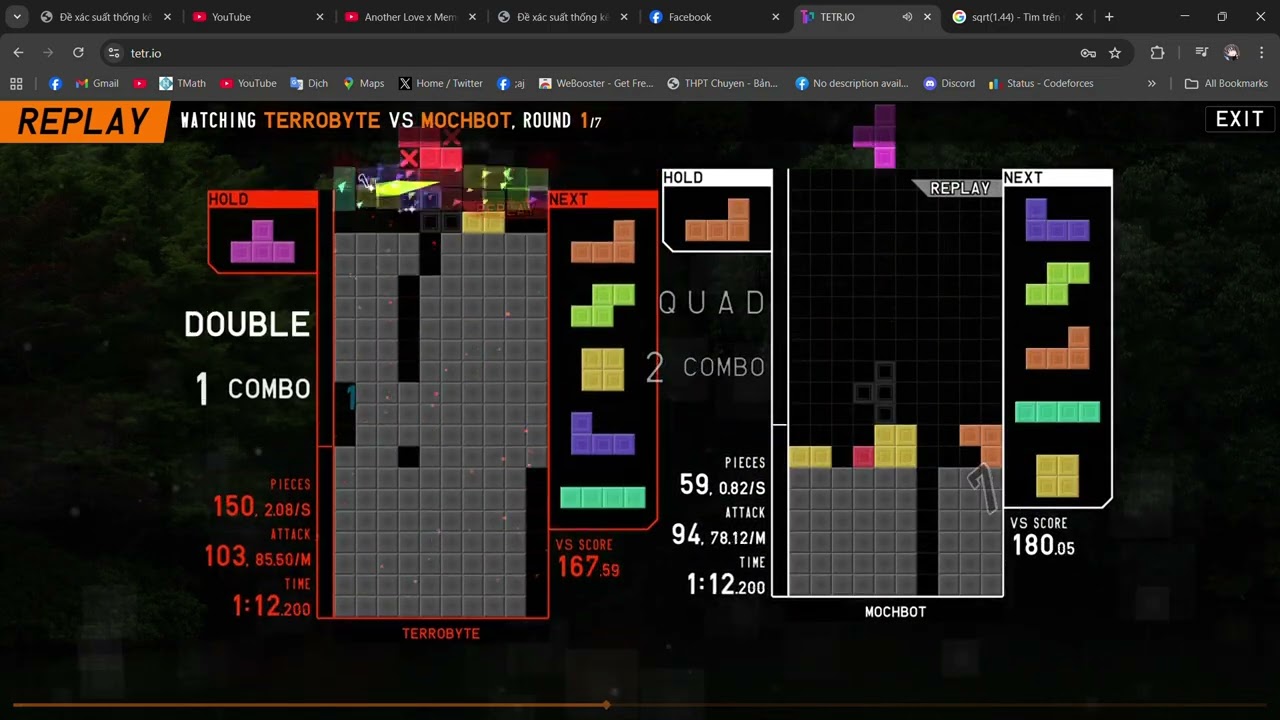Close the YouTube tab
Screen dimensions: 1280x720
319,17
